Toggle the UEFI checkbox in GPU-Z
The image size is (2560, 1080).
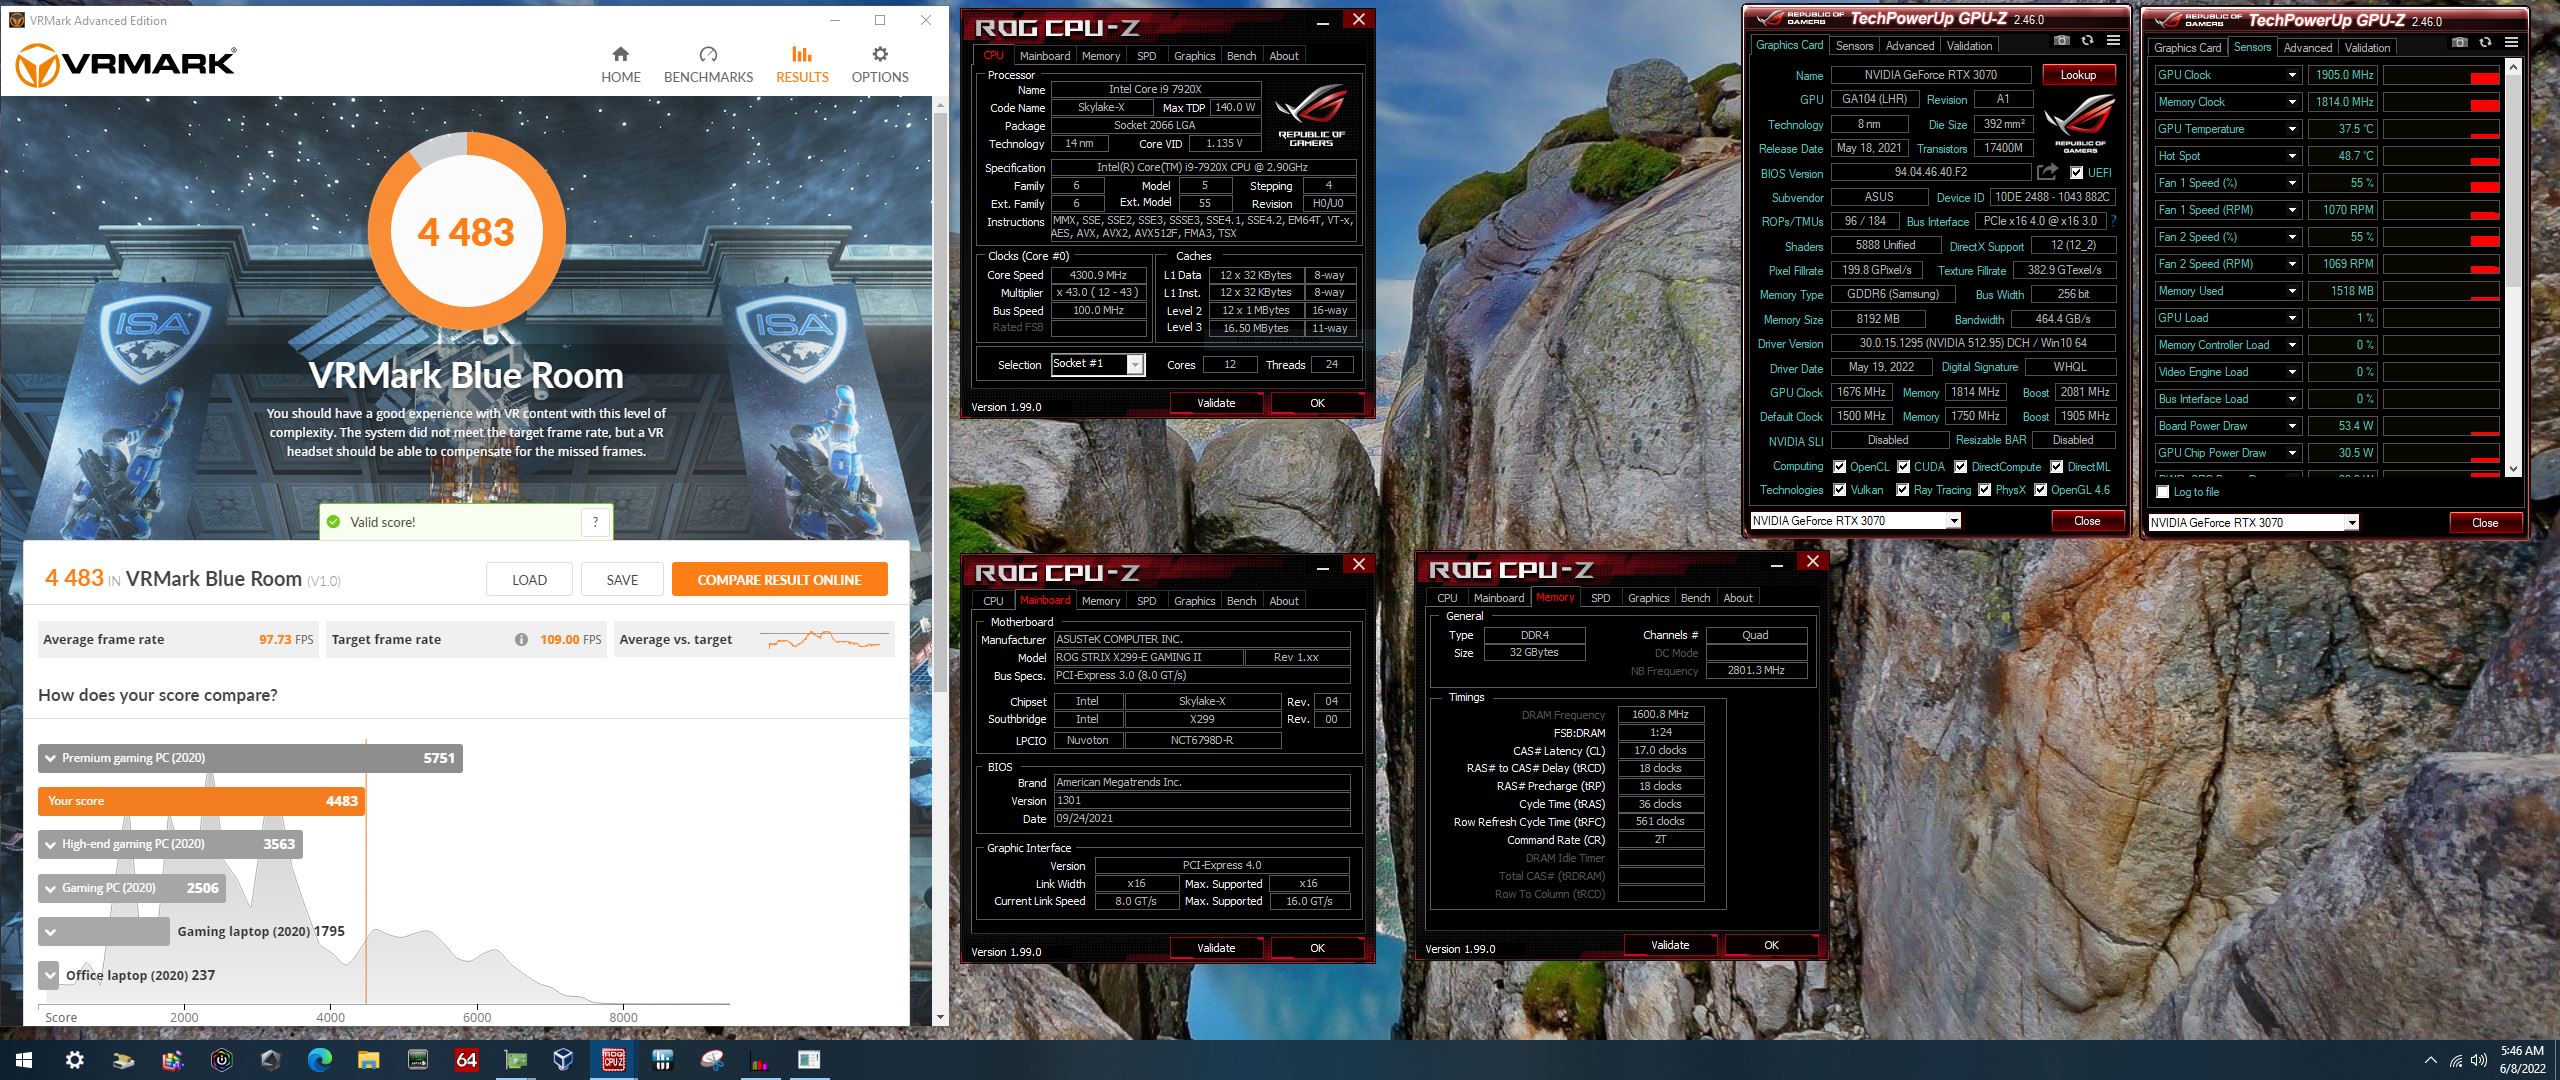click(2076, 172)
